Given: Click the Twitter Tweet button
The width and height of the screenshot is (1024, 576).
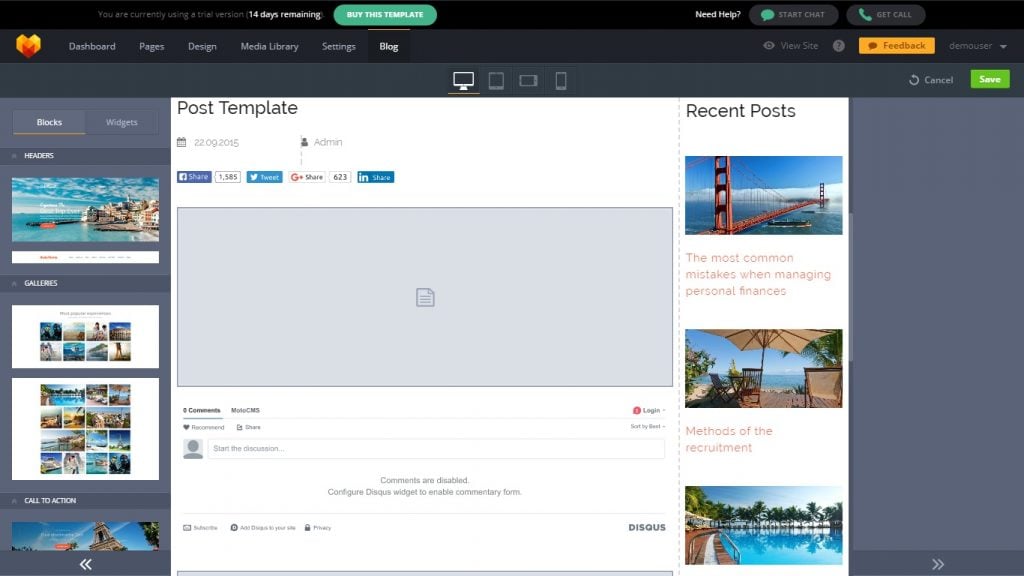Looking at the screenshot, I should [265, 177].
